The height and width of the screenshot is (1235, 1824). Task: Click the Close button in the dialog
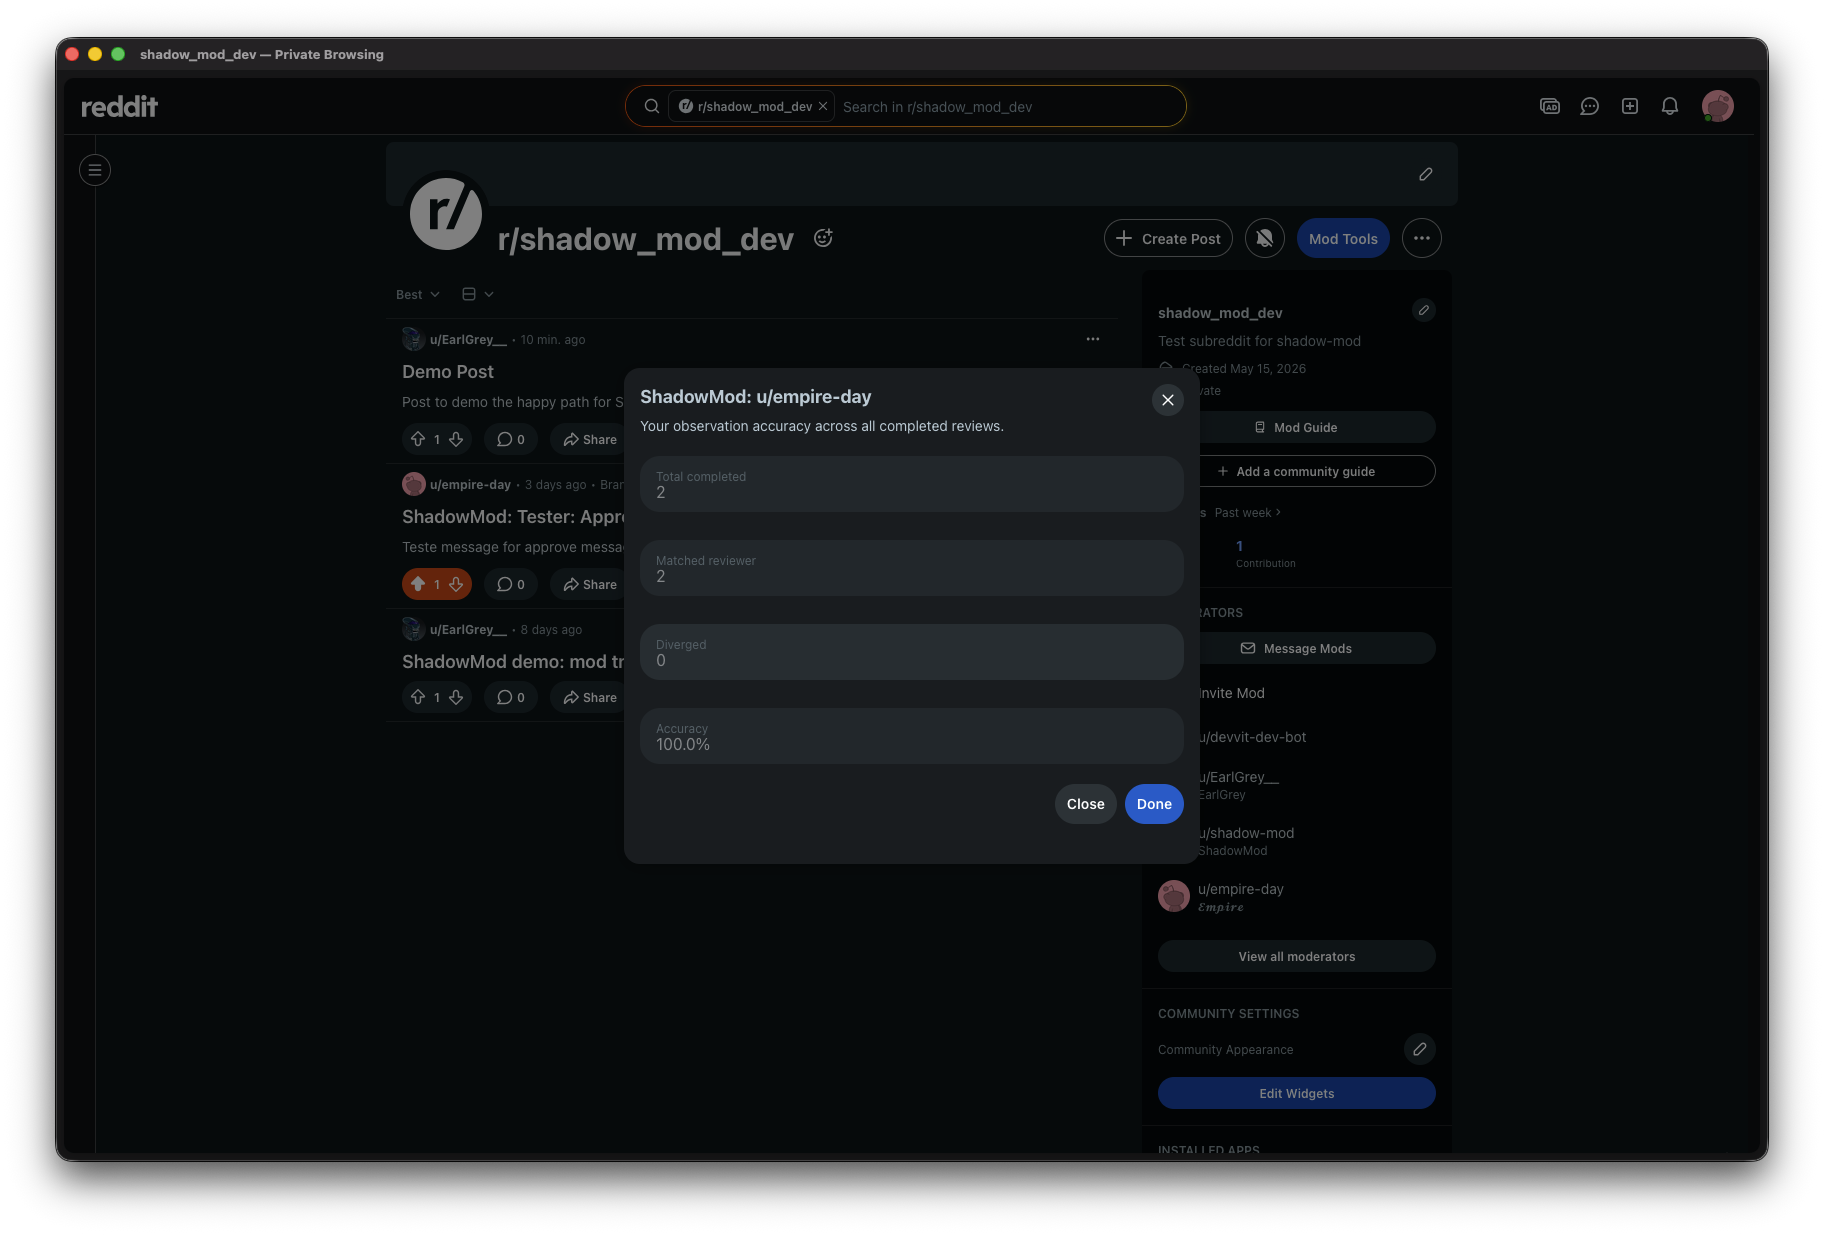tap(1085, 804)
